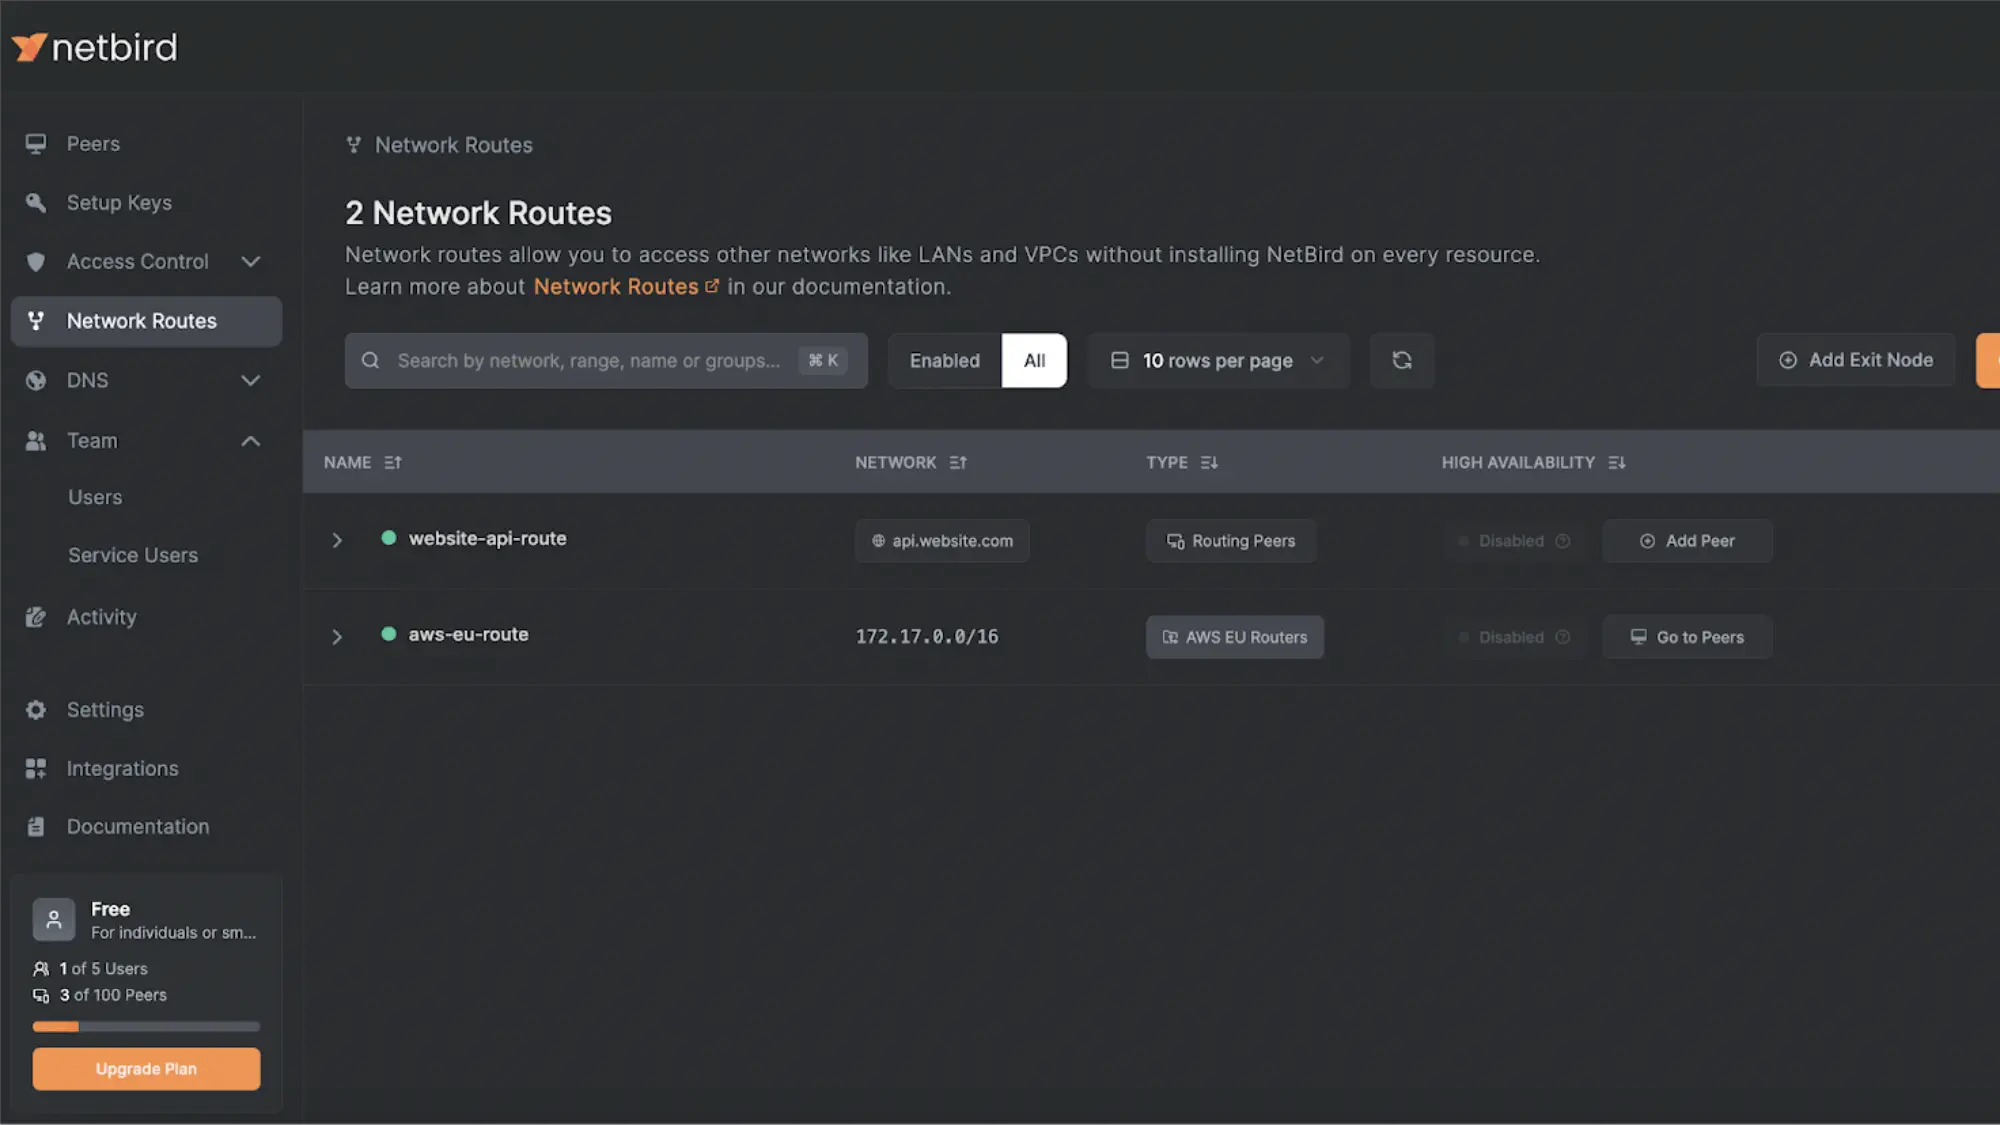Click Add Exit Node button
The height and width of the screenshot is (1125, 2000).
(x=1856, y=360)
